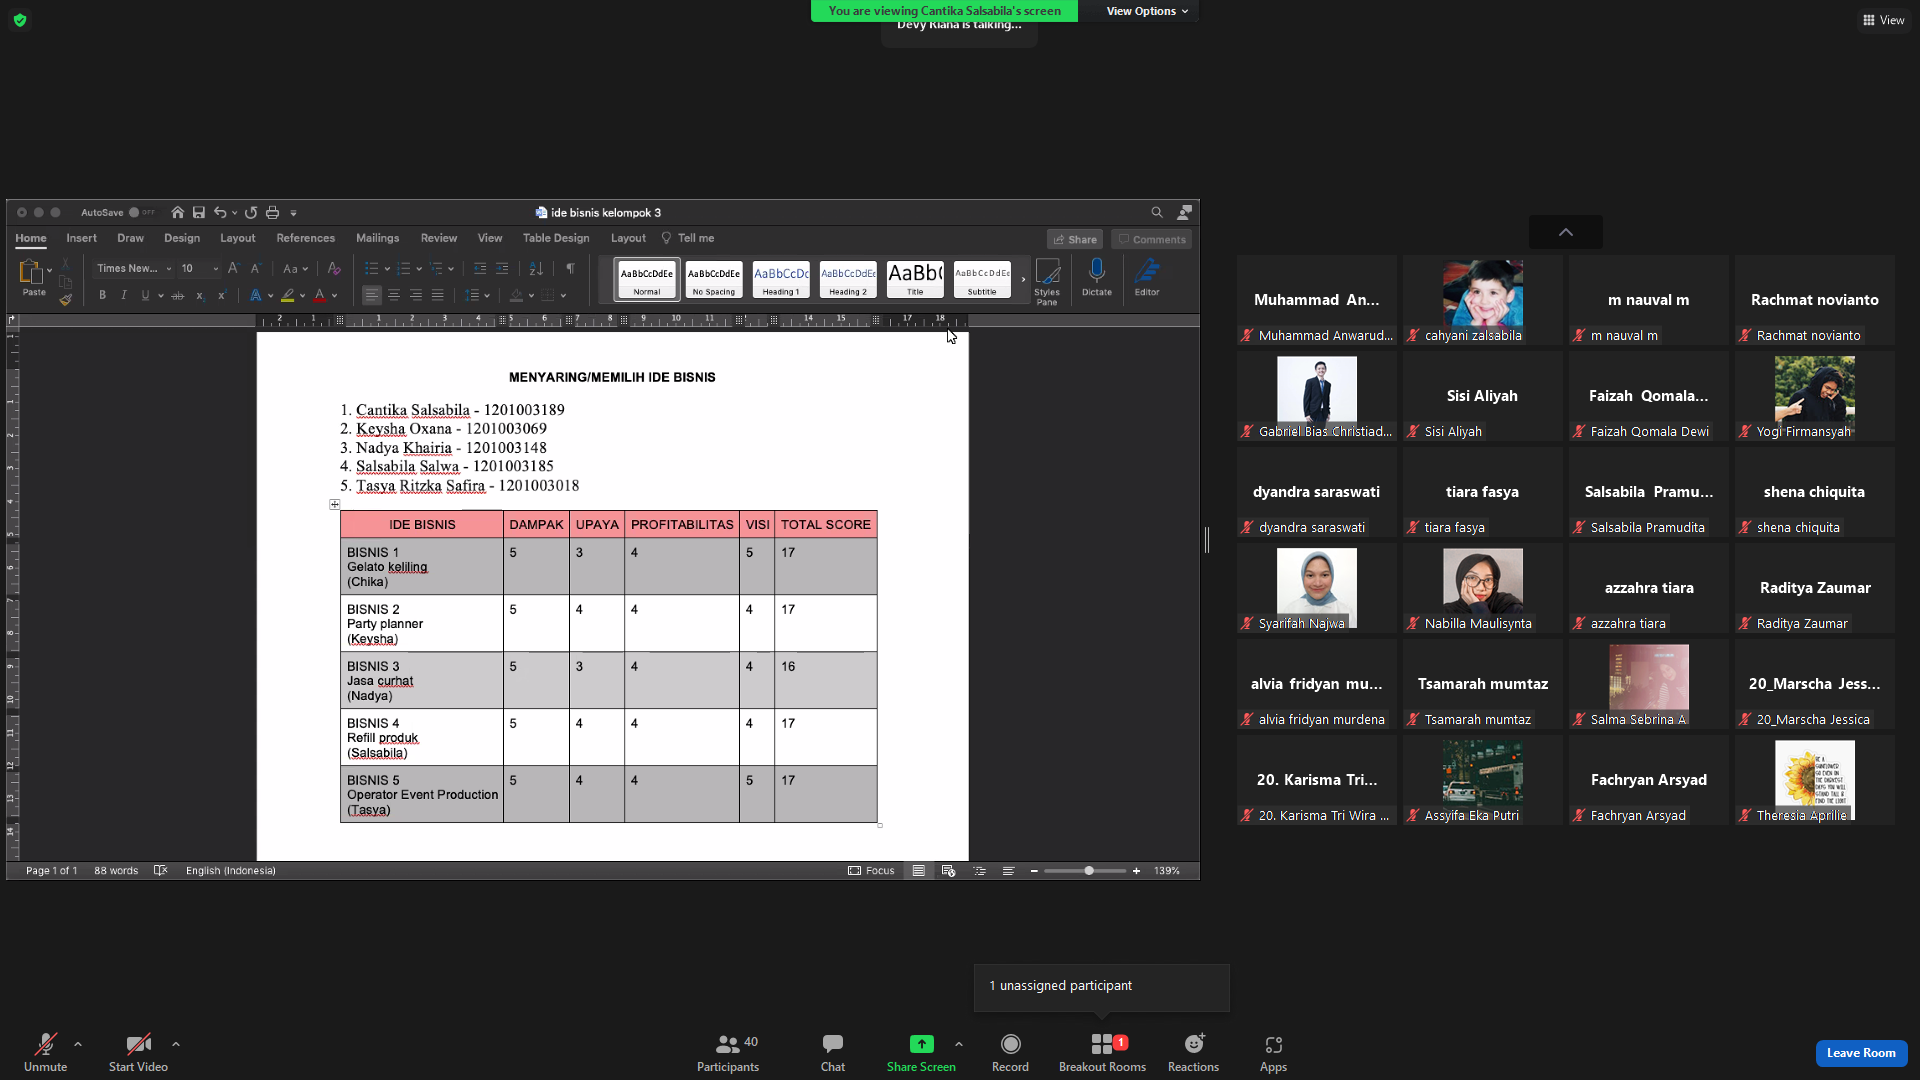Open the Styles Pane
The image size is (1920, 1080).
pyautogui.click(x=1047, y=281)
